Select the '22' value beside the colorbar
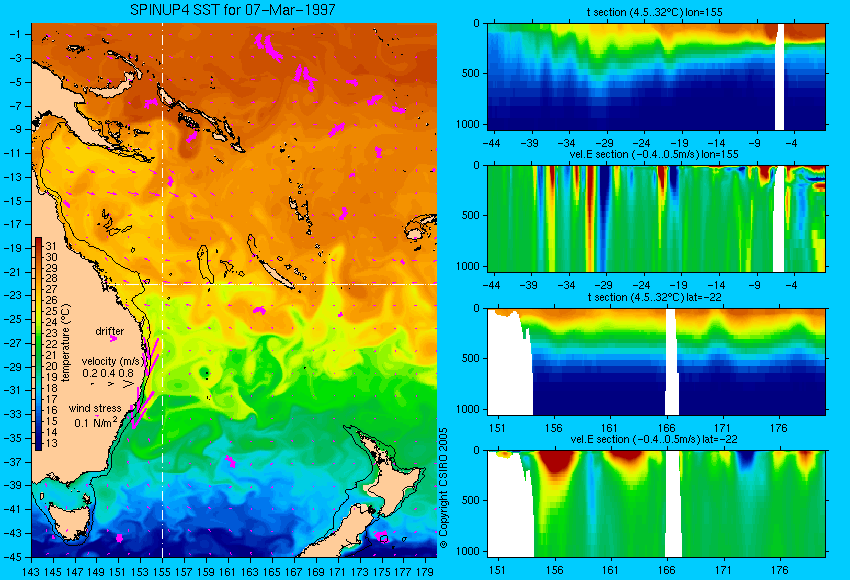This screenshot has width=850, height=580. pos(51,345)
